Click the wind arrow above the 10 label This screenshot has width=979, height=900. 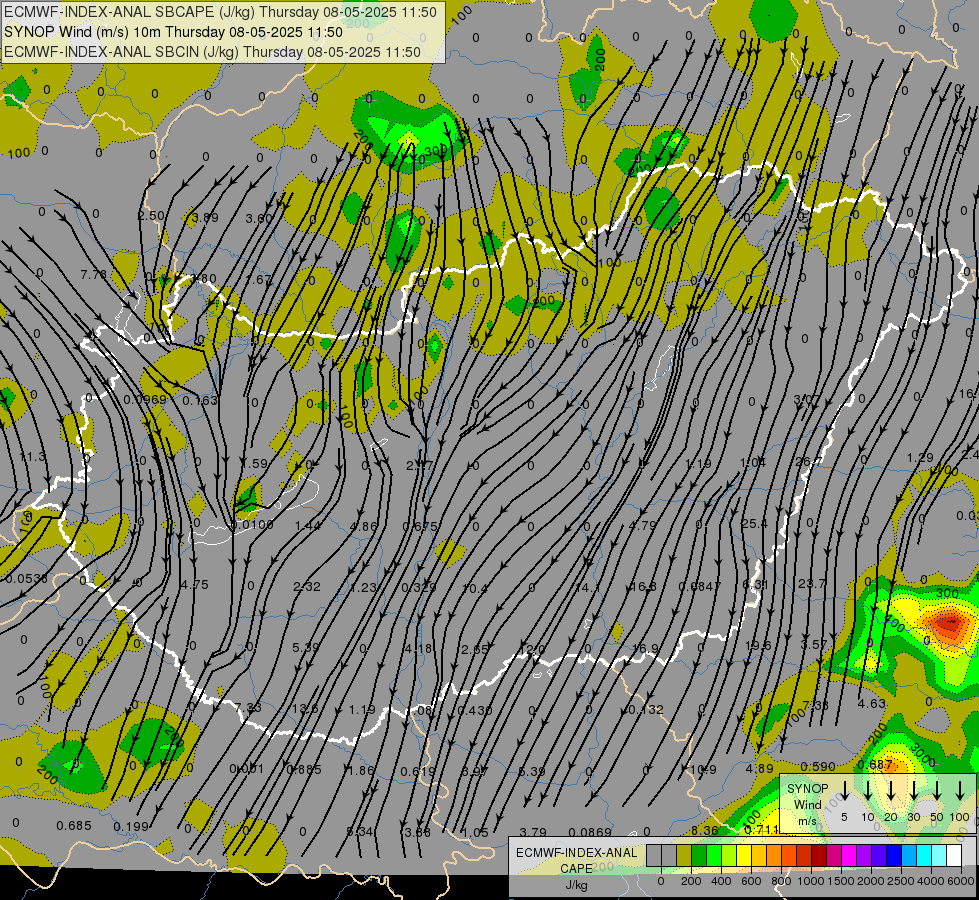click(868, 791)
